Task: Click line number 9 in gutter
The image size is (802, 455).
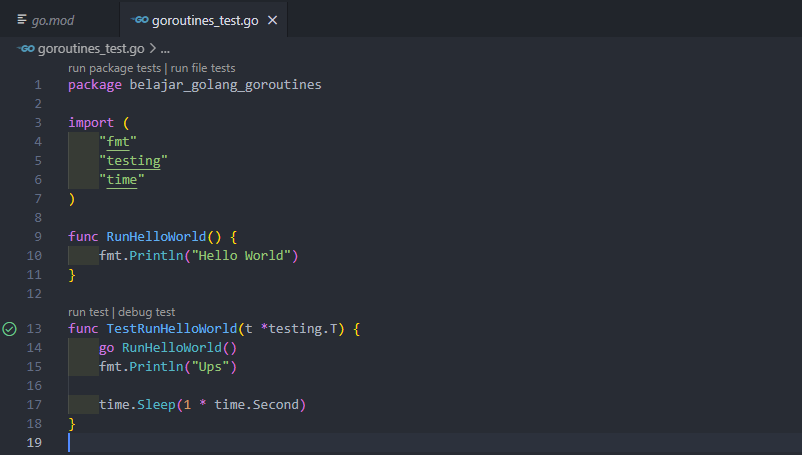Action: coord(38,237)
